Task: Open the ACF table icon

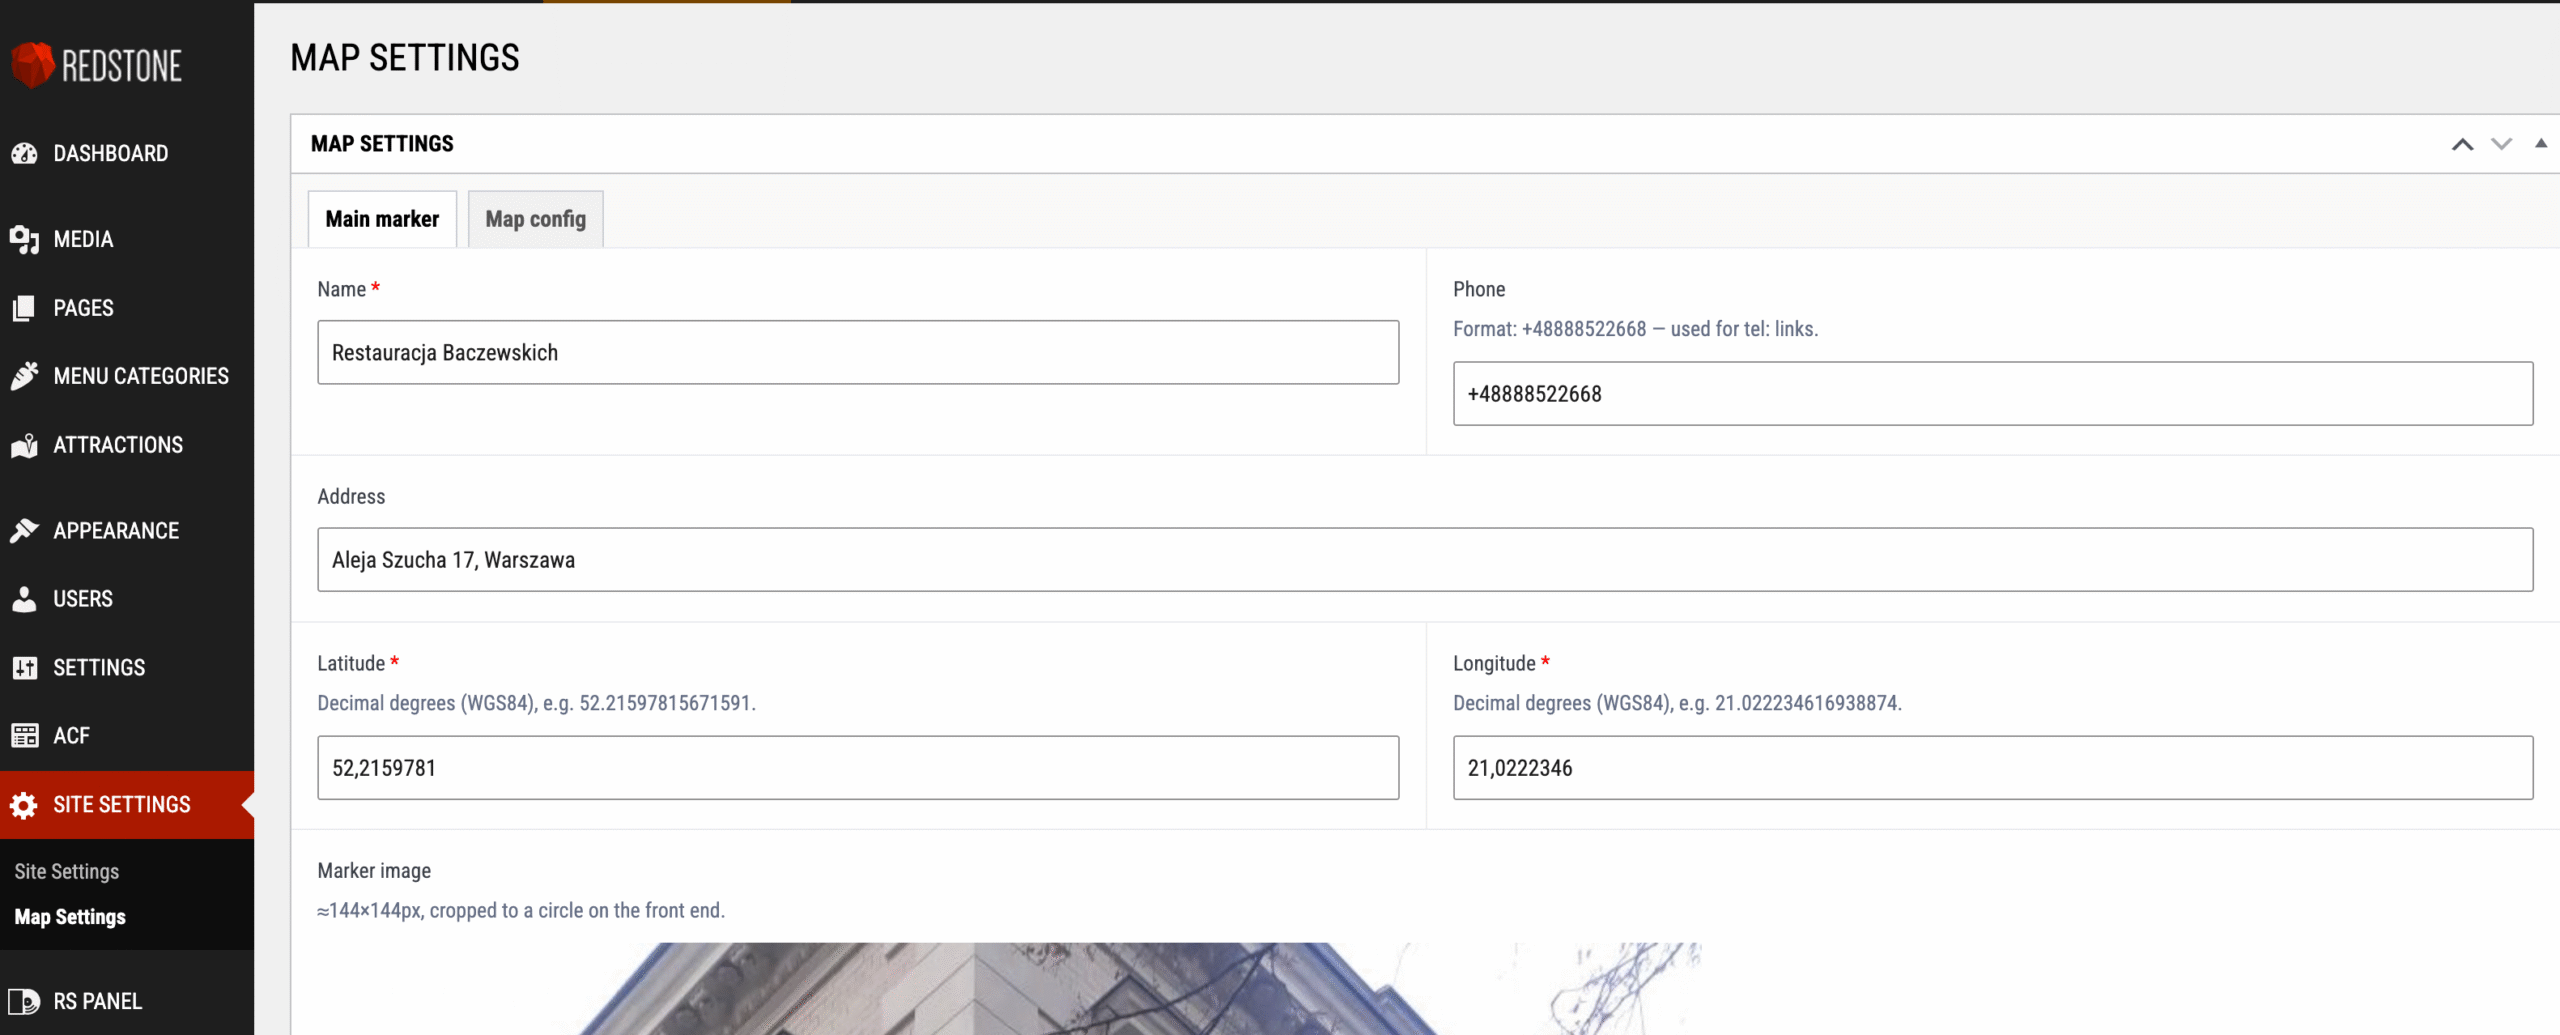Action: pos(24,736)
